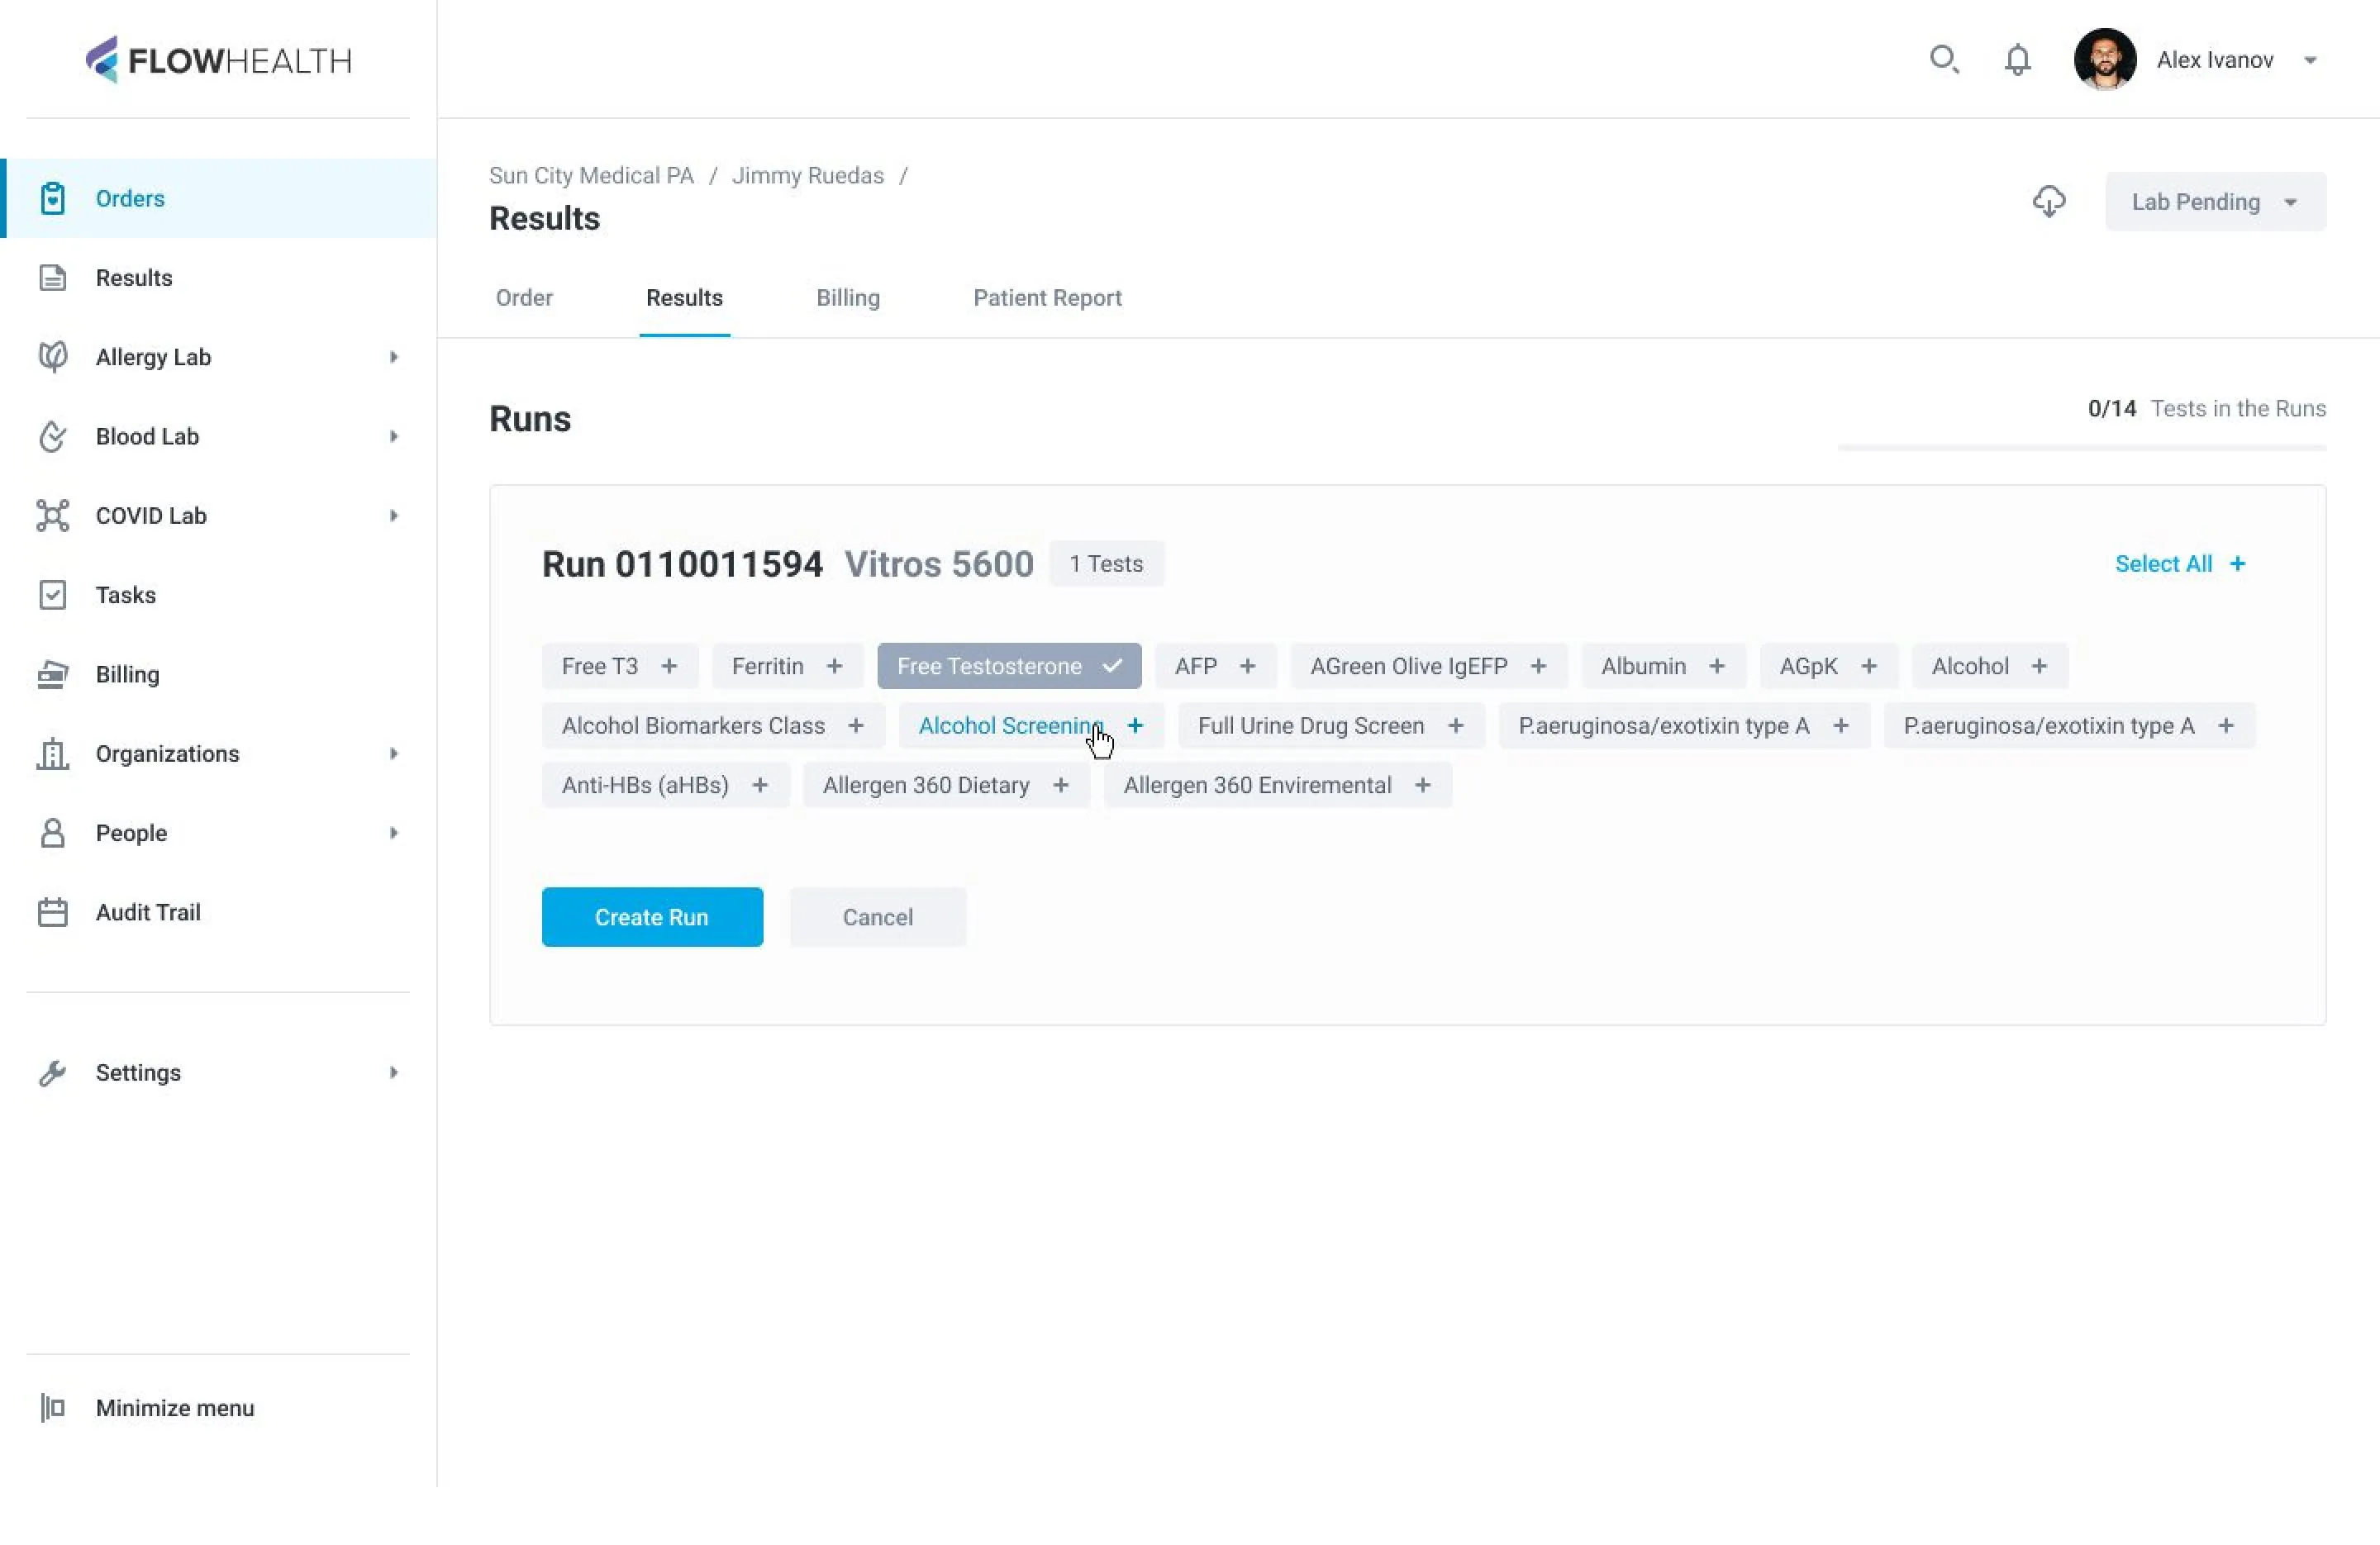Expand Blood Lab submenu arrow
Image resolution: width=2380 pixels, height=1545 pixels.
[393, 436]
